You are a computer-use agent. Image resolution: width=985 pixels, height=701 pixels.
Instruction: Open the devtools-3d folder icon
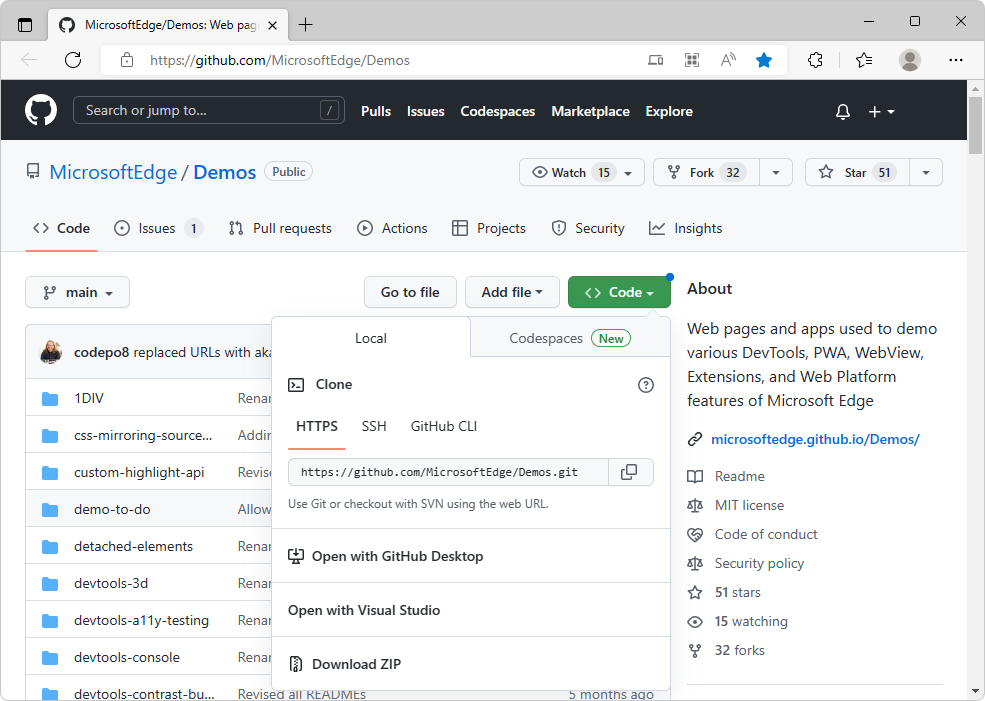50,582
